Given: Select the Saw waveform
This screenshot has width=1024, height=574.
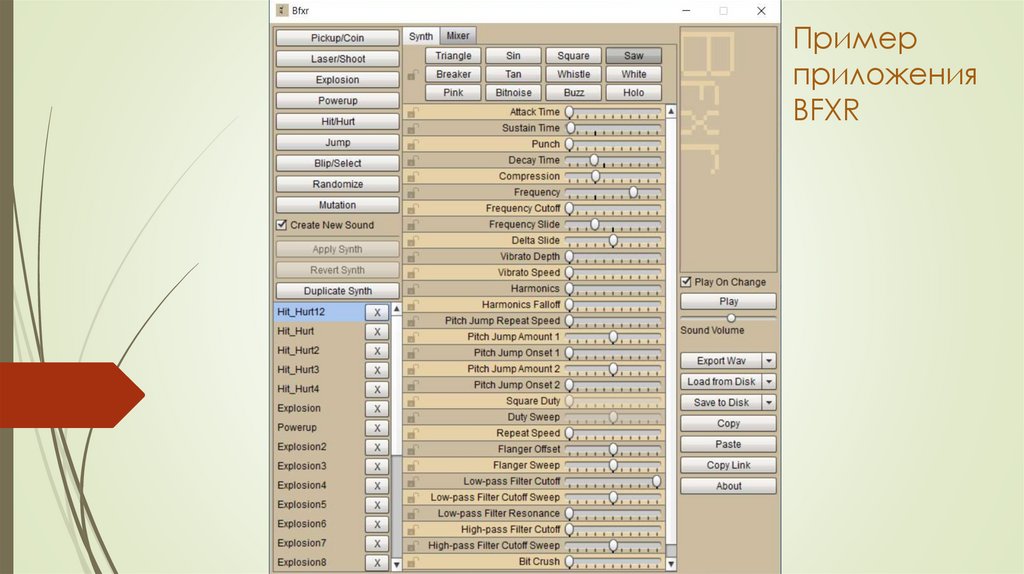Looking at the screenshot, I should pyautogui.click(x=633, y=56).
